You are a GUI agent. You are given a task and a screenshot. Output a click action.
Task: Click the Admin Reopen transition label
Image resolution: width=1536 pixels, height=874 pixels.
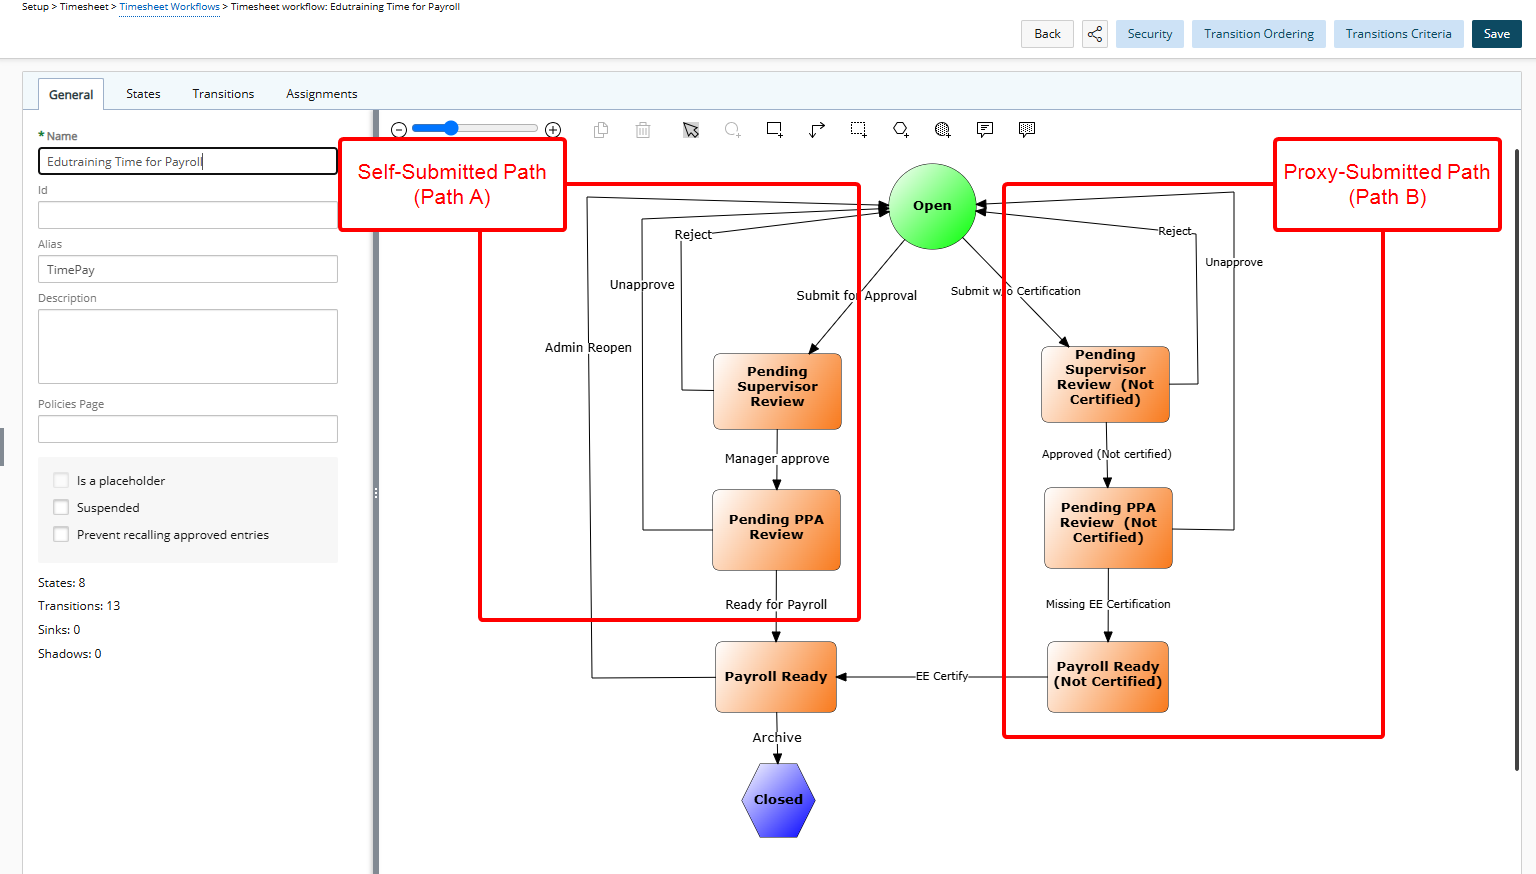click(x=588, y=347)
